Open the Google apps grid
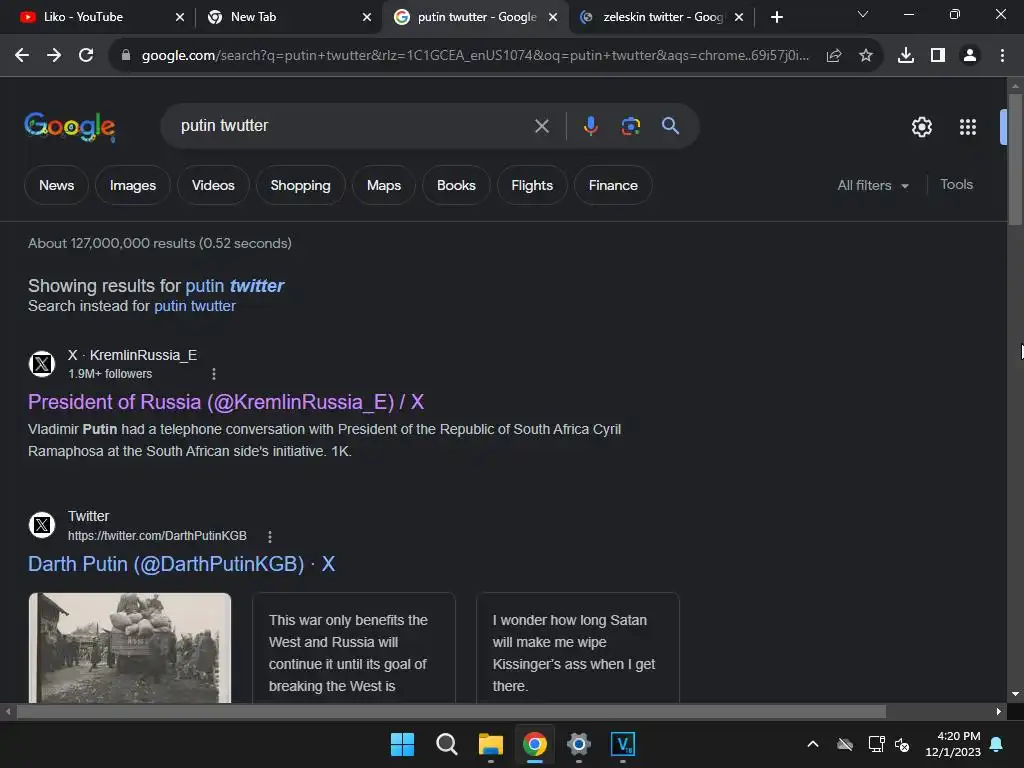Image resolution: width=1024 pixels, height=768 pixels. point(968,127)
